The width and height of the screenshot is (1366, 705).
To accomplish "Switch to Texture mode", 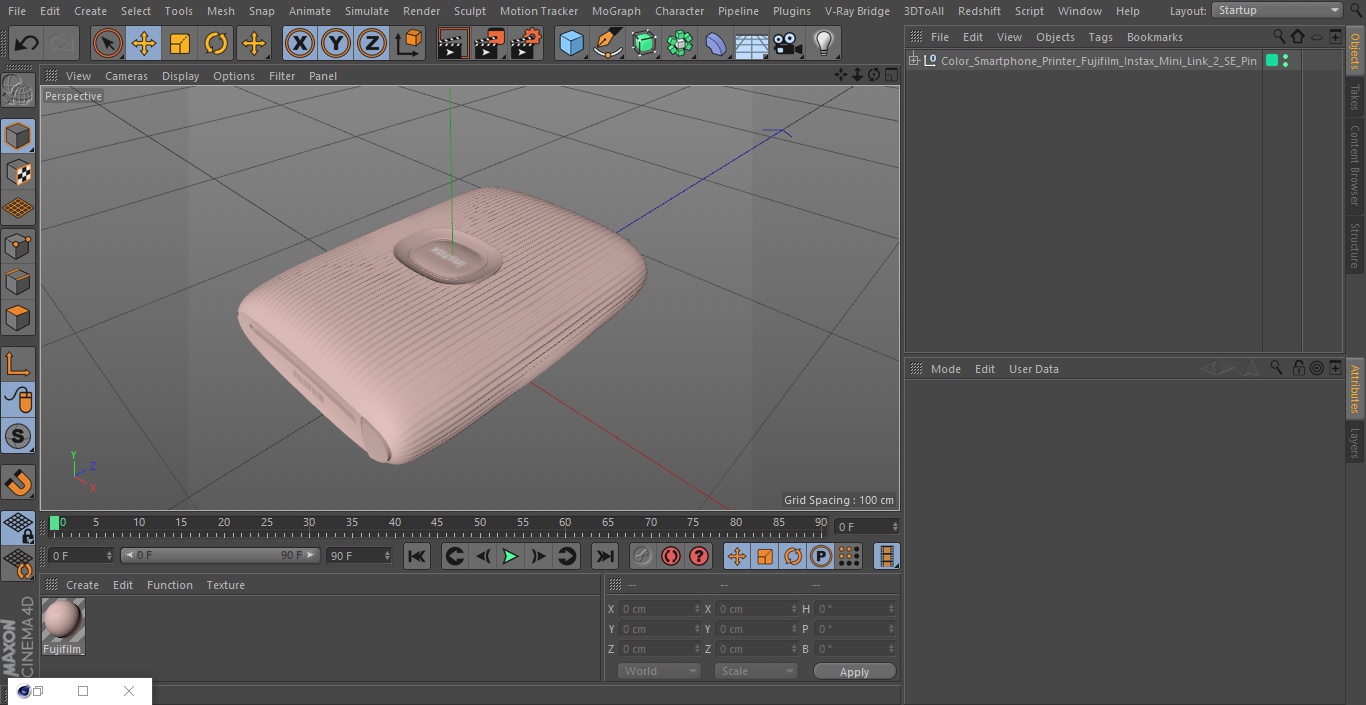I will point(18,173).
